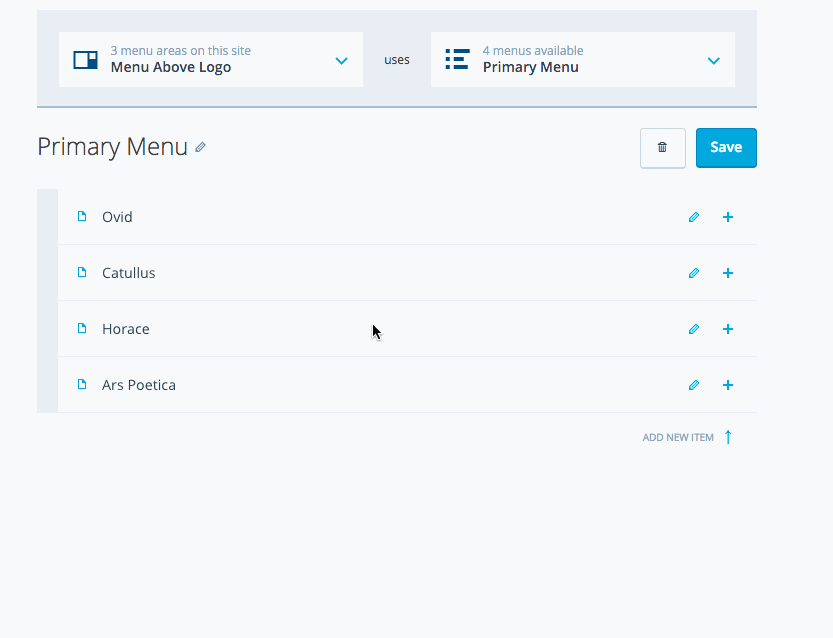The width and height of the screenshot is (833, 638).
Task: Expand available menus using chevron arrow
Action: (714, 61)
